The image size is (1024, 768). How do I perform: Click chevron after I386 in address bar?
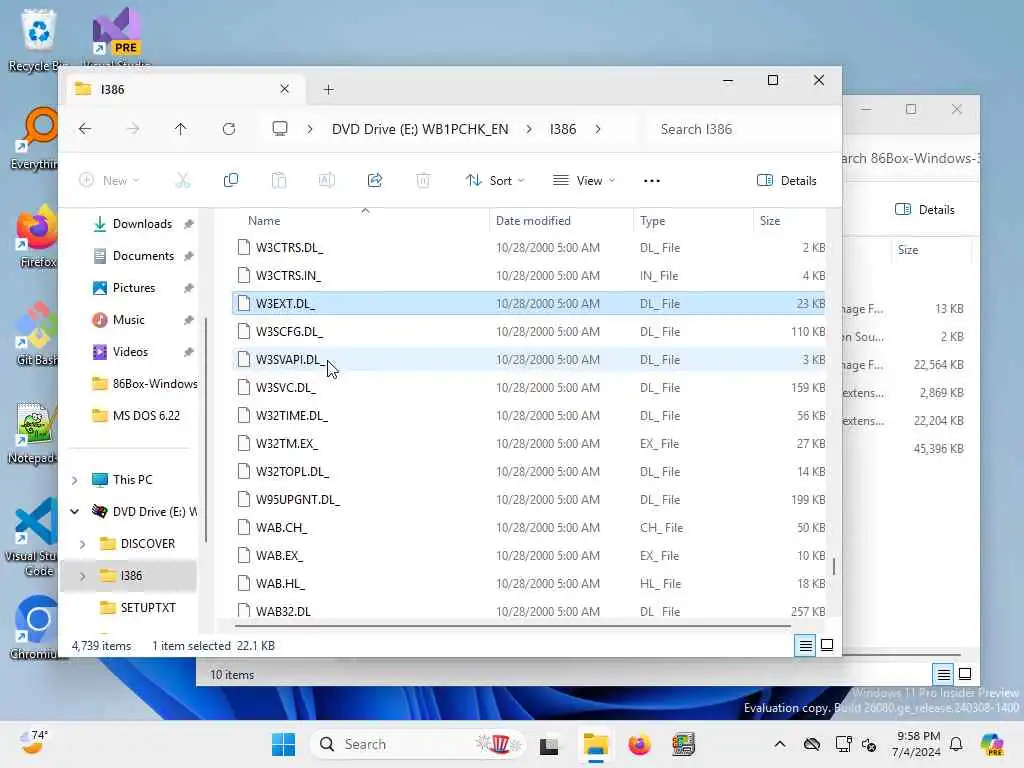[x=598, y=129]
